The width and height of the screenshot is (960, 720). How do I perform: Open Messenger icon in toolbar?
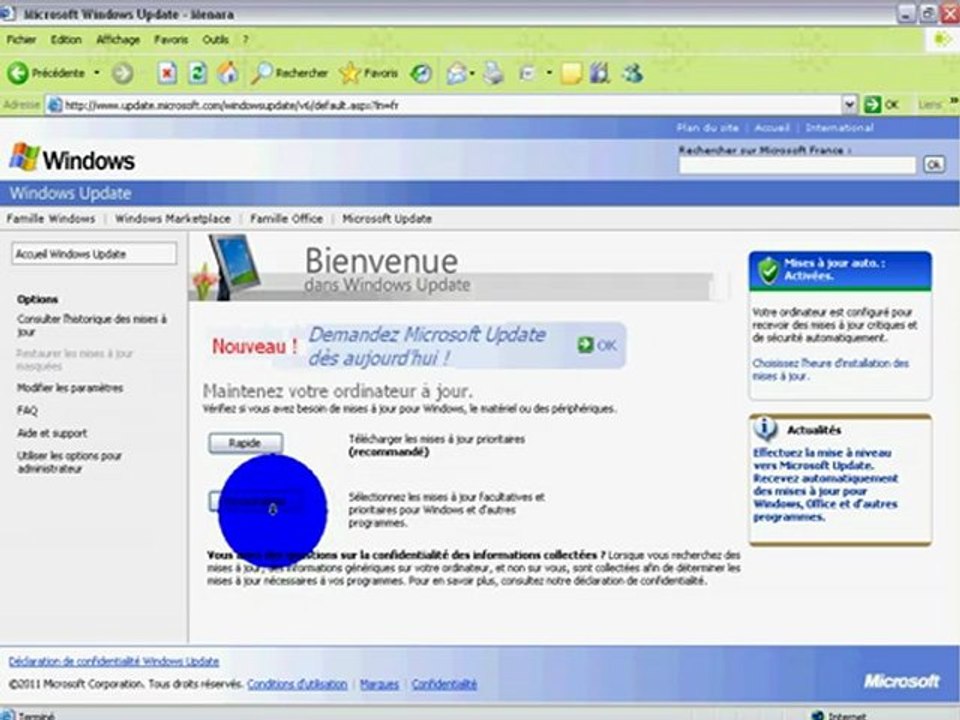632,73
